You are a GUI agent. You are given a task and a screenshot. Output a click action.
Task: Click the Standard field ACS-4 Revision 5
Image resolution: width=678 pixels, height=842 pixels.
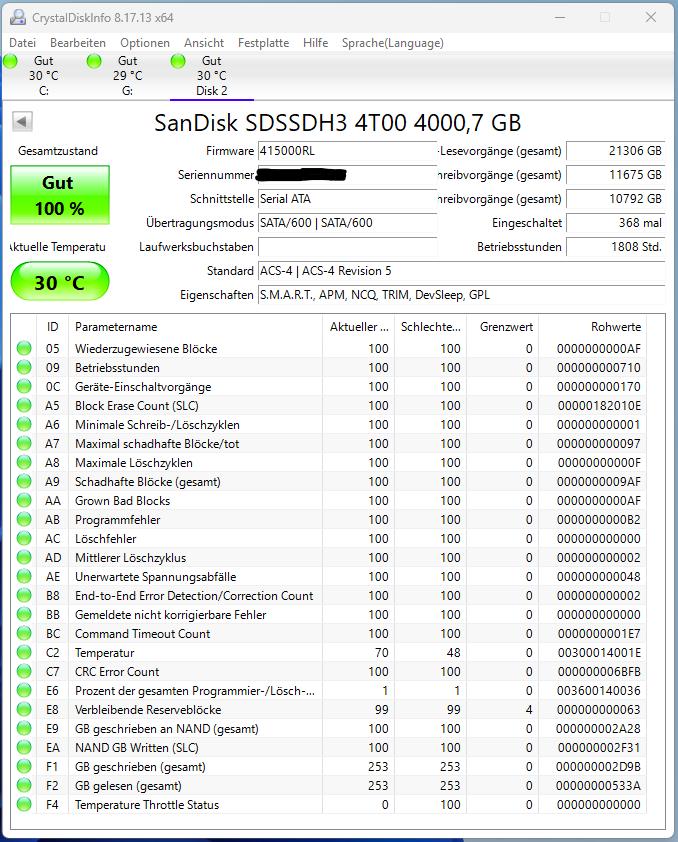(462, 271)
